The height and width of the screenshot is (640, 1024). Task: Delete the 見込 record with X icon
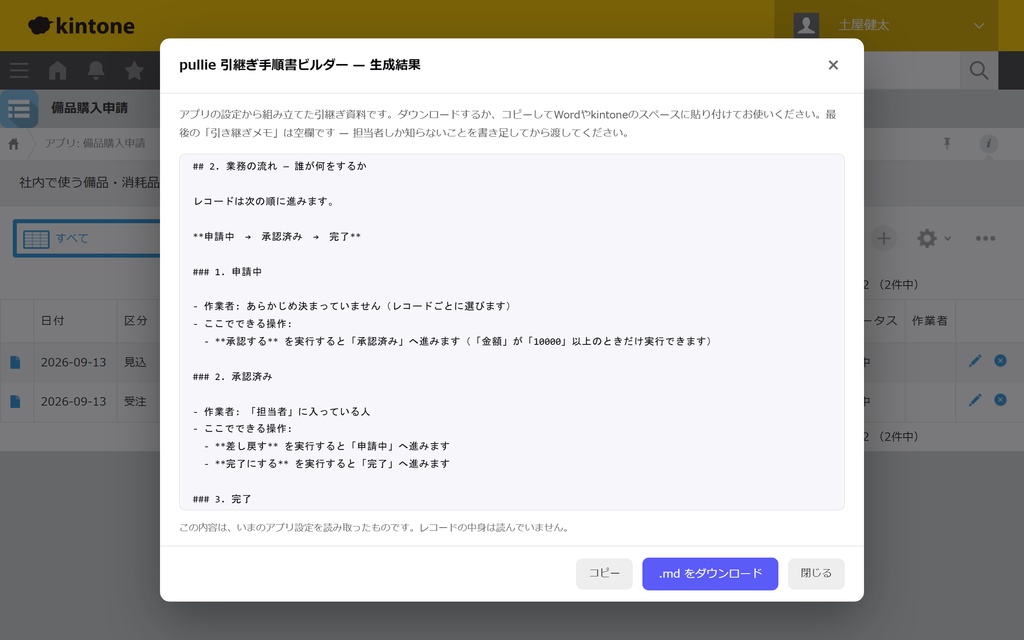[1000, 360]
